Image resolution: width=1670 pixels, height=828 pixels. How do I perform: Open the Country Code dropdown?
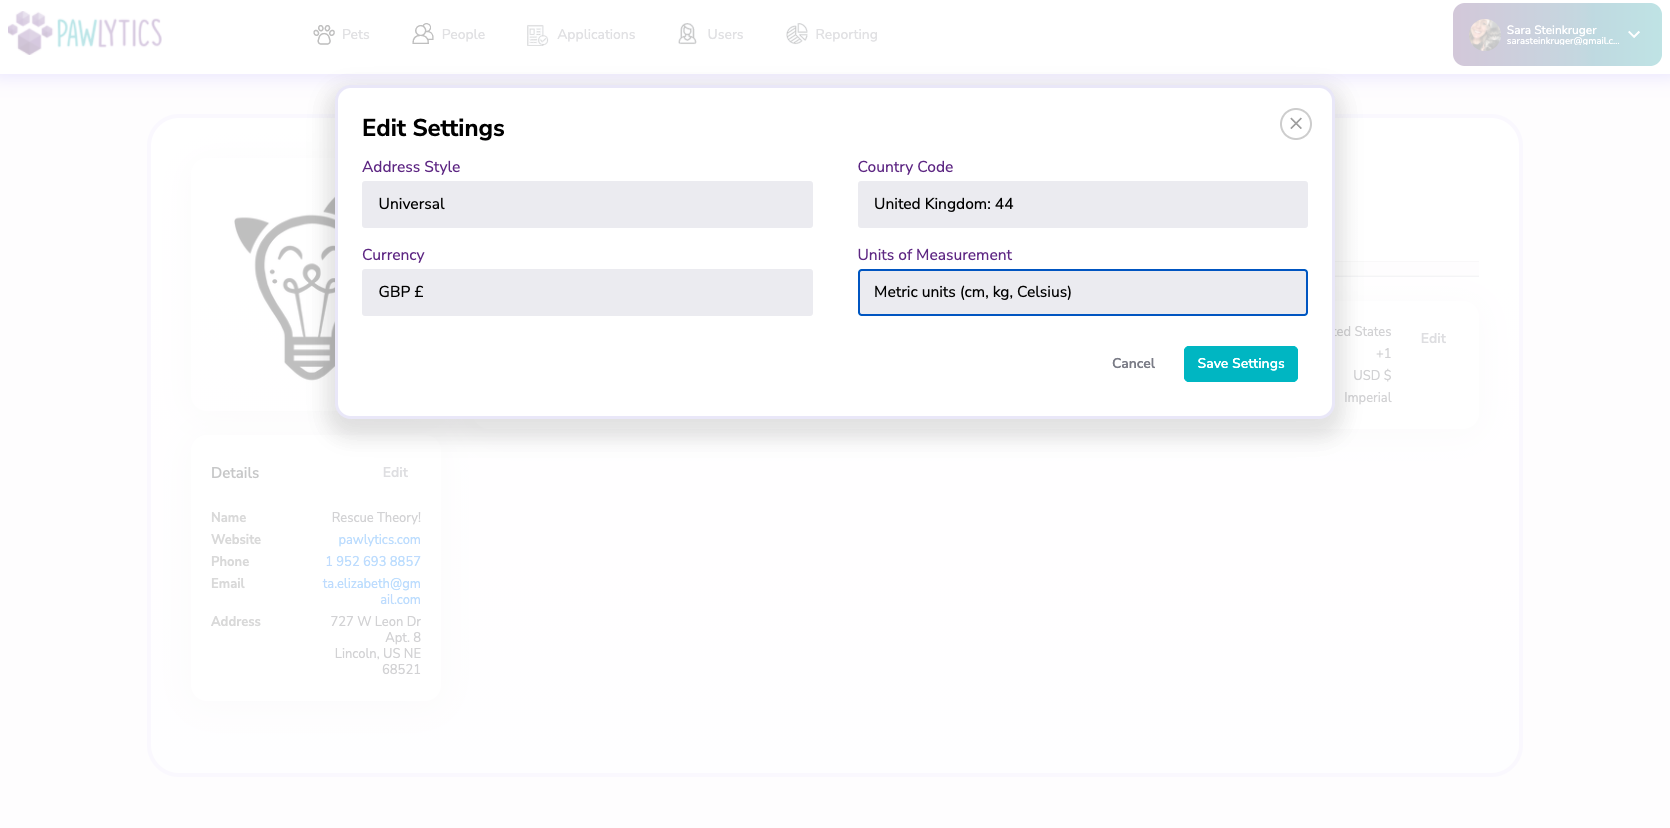pos(1082,204)
